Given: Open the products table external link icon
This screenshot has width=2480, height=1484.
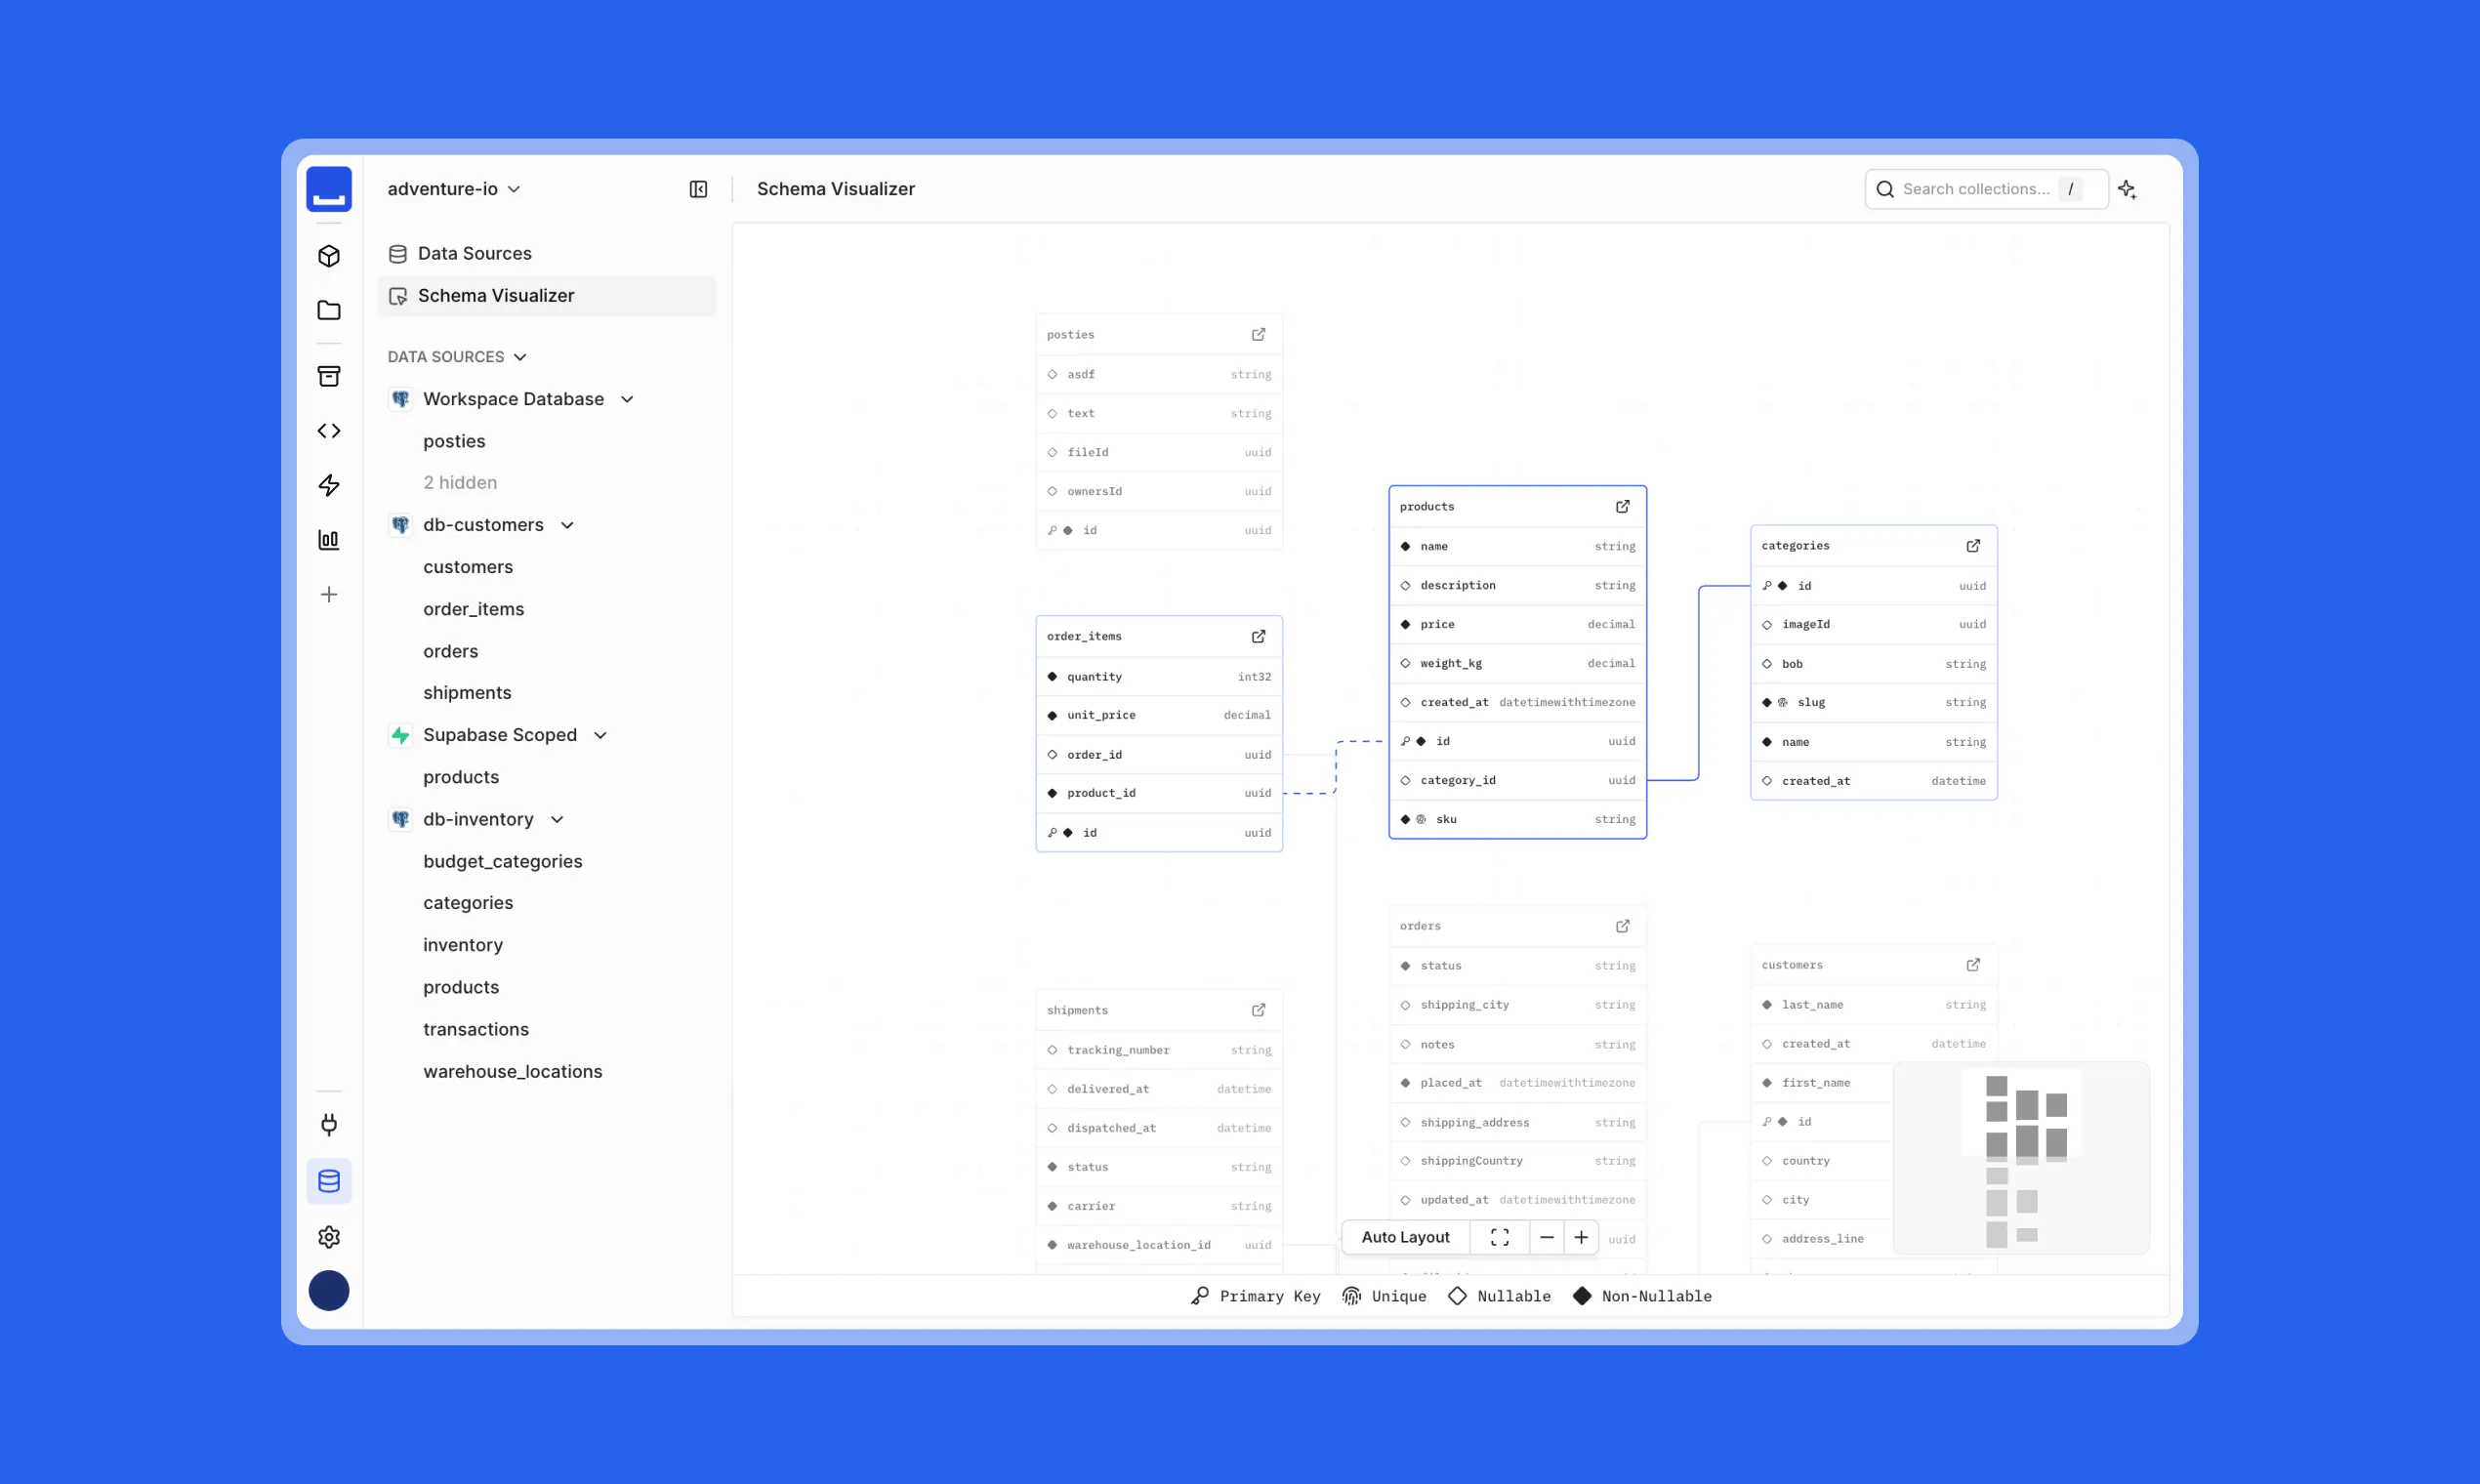Looking at the screenshot, I should click(1622, 507).
